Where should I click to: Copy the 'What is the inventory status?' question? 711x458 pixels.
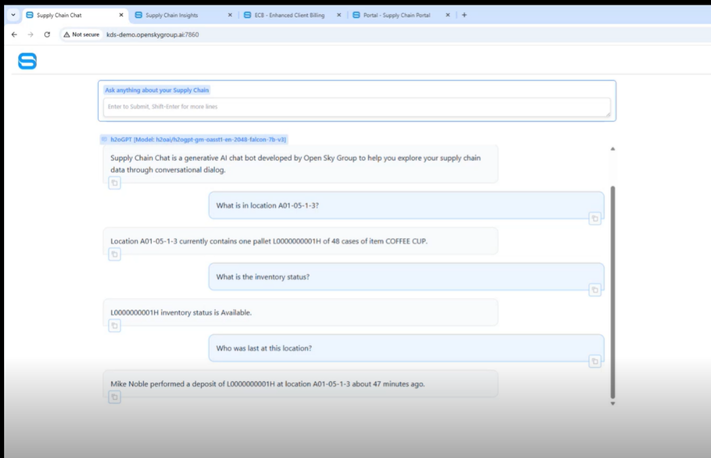point(594,290)
